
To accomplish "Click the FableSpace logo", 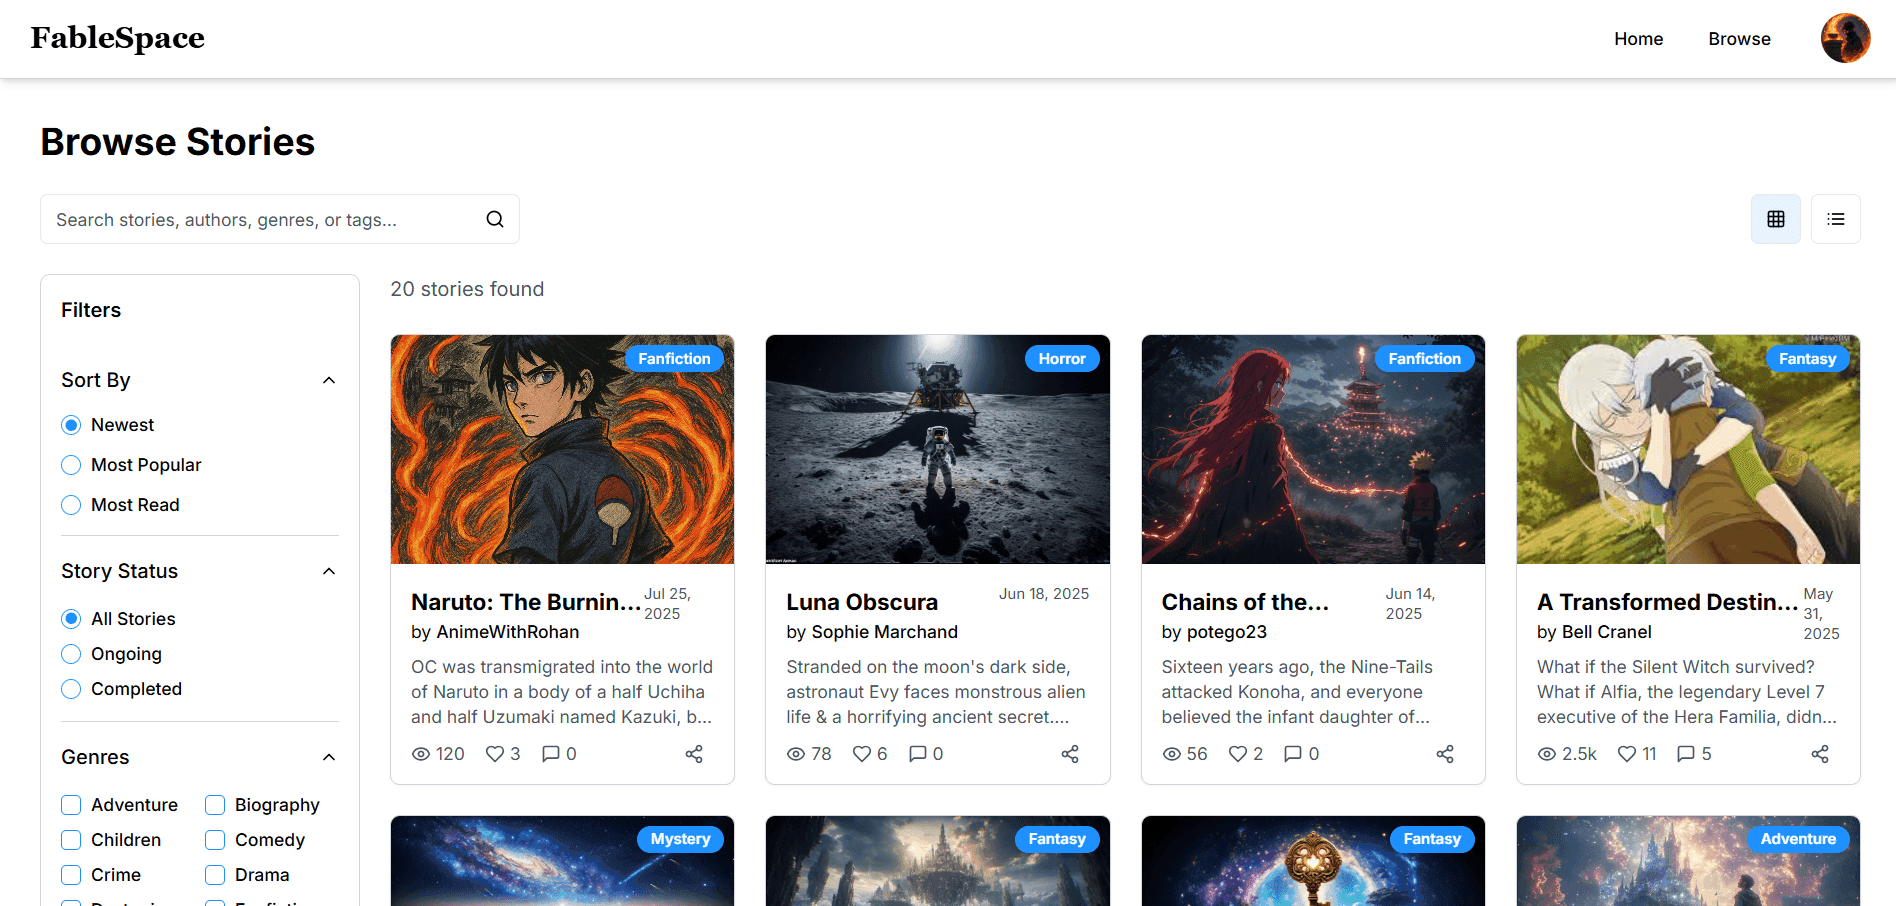I will click(117, 37).
